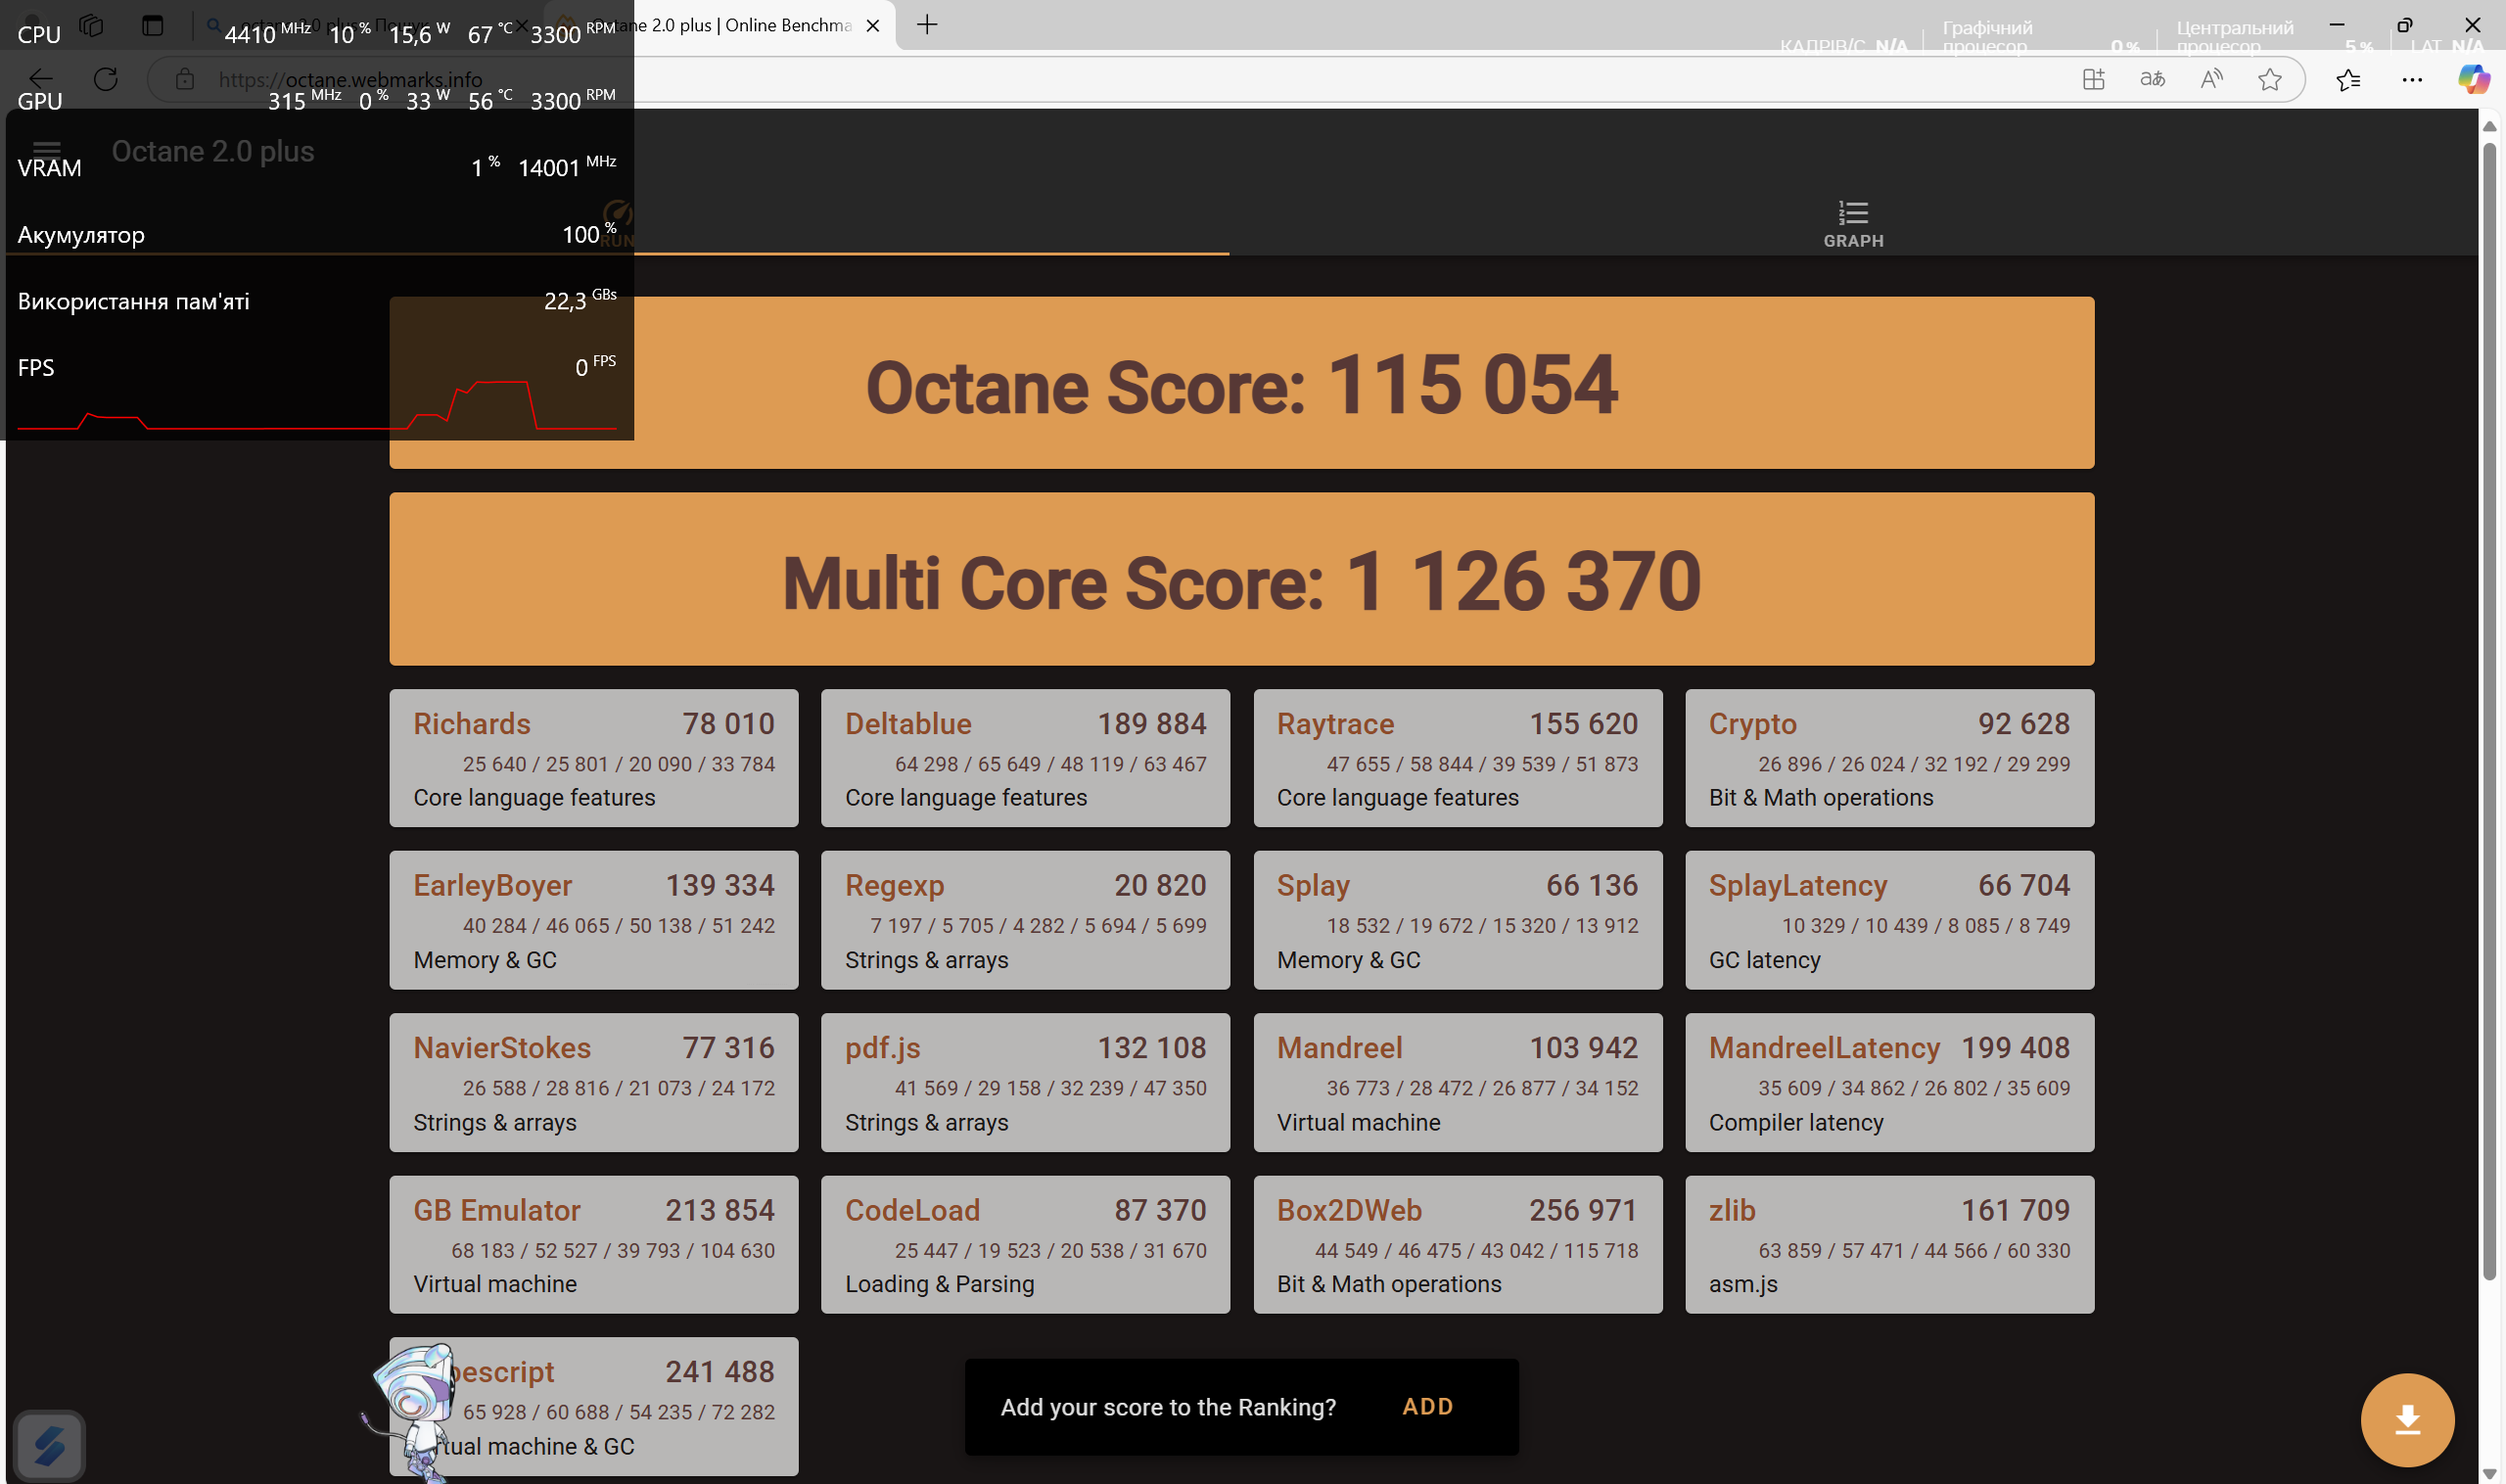The width and height of the screenshot is (2506, 1484).
Task: Open the Box2DWeb result card
Action: point(1457,1244)
